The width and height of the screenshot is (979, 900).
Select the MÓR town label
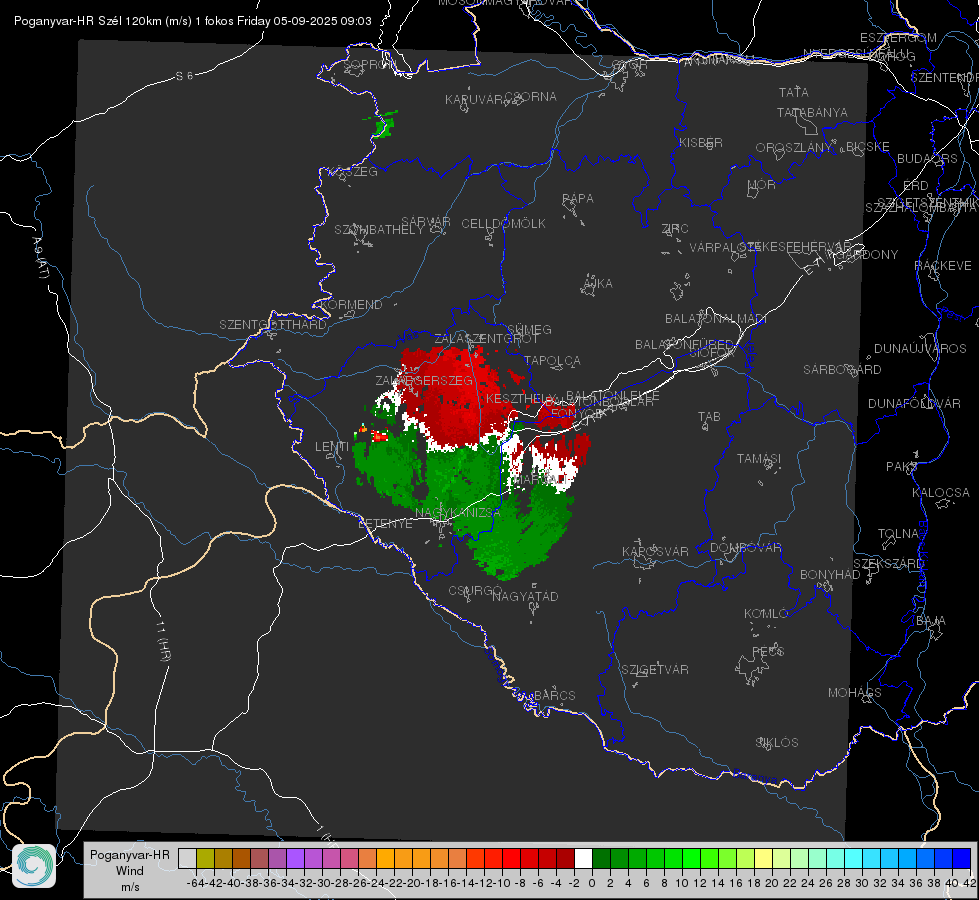[762, 184]
